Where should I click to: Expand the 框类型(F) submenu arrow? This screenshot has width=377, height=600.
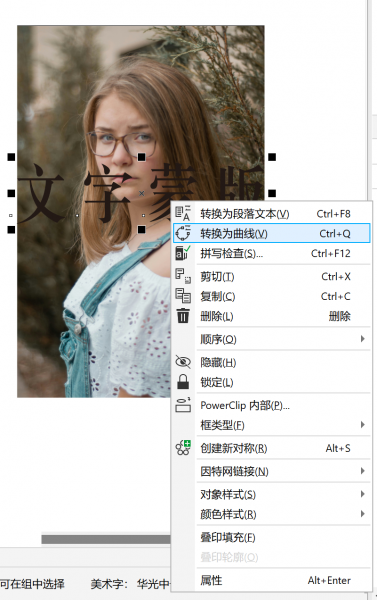[x=362, y=424]
